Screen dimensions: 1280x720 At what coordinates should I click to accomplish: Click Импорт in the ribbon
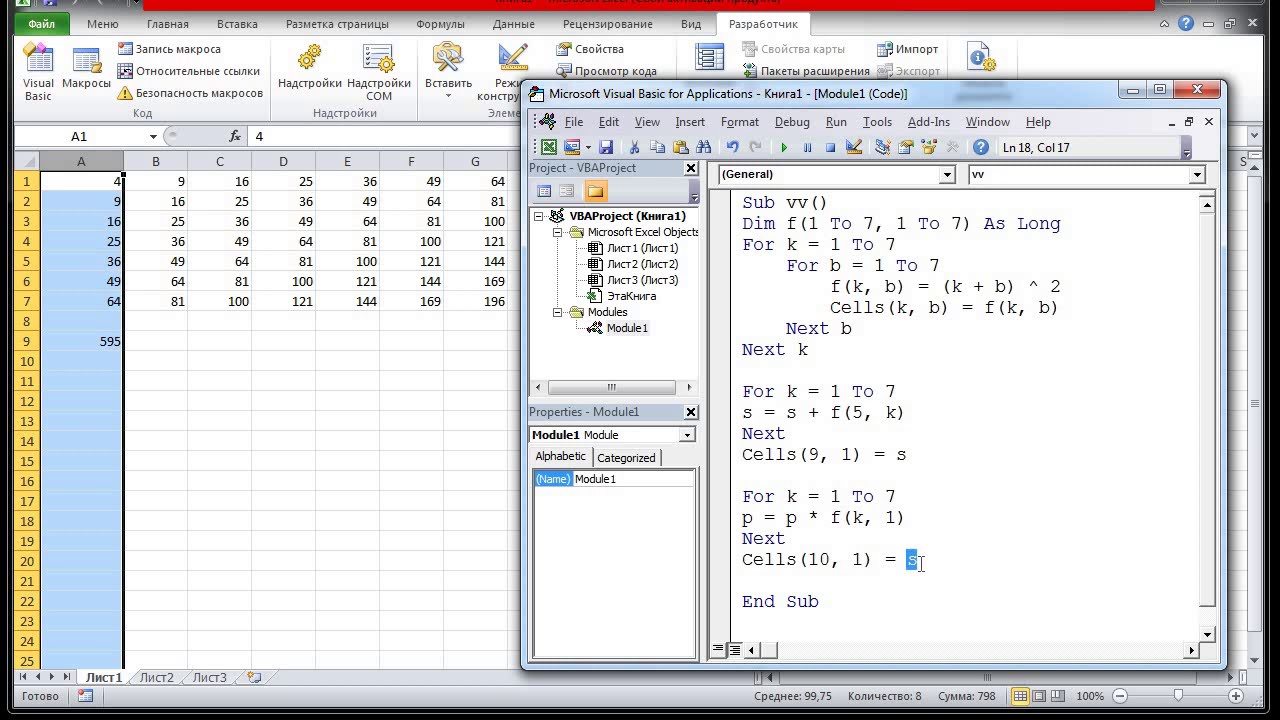pos(908,49)
